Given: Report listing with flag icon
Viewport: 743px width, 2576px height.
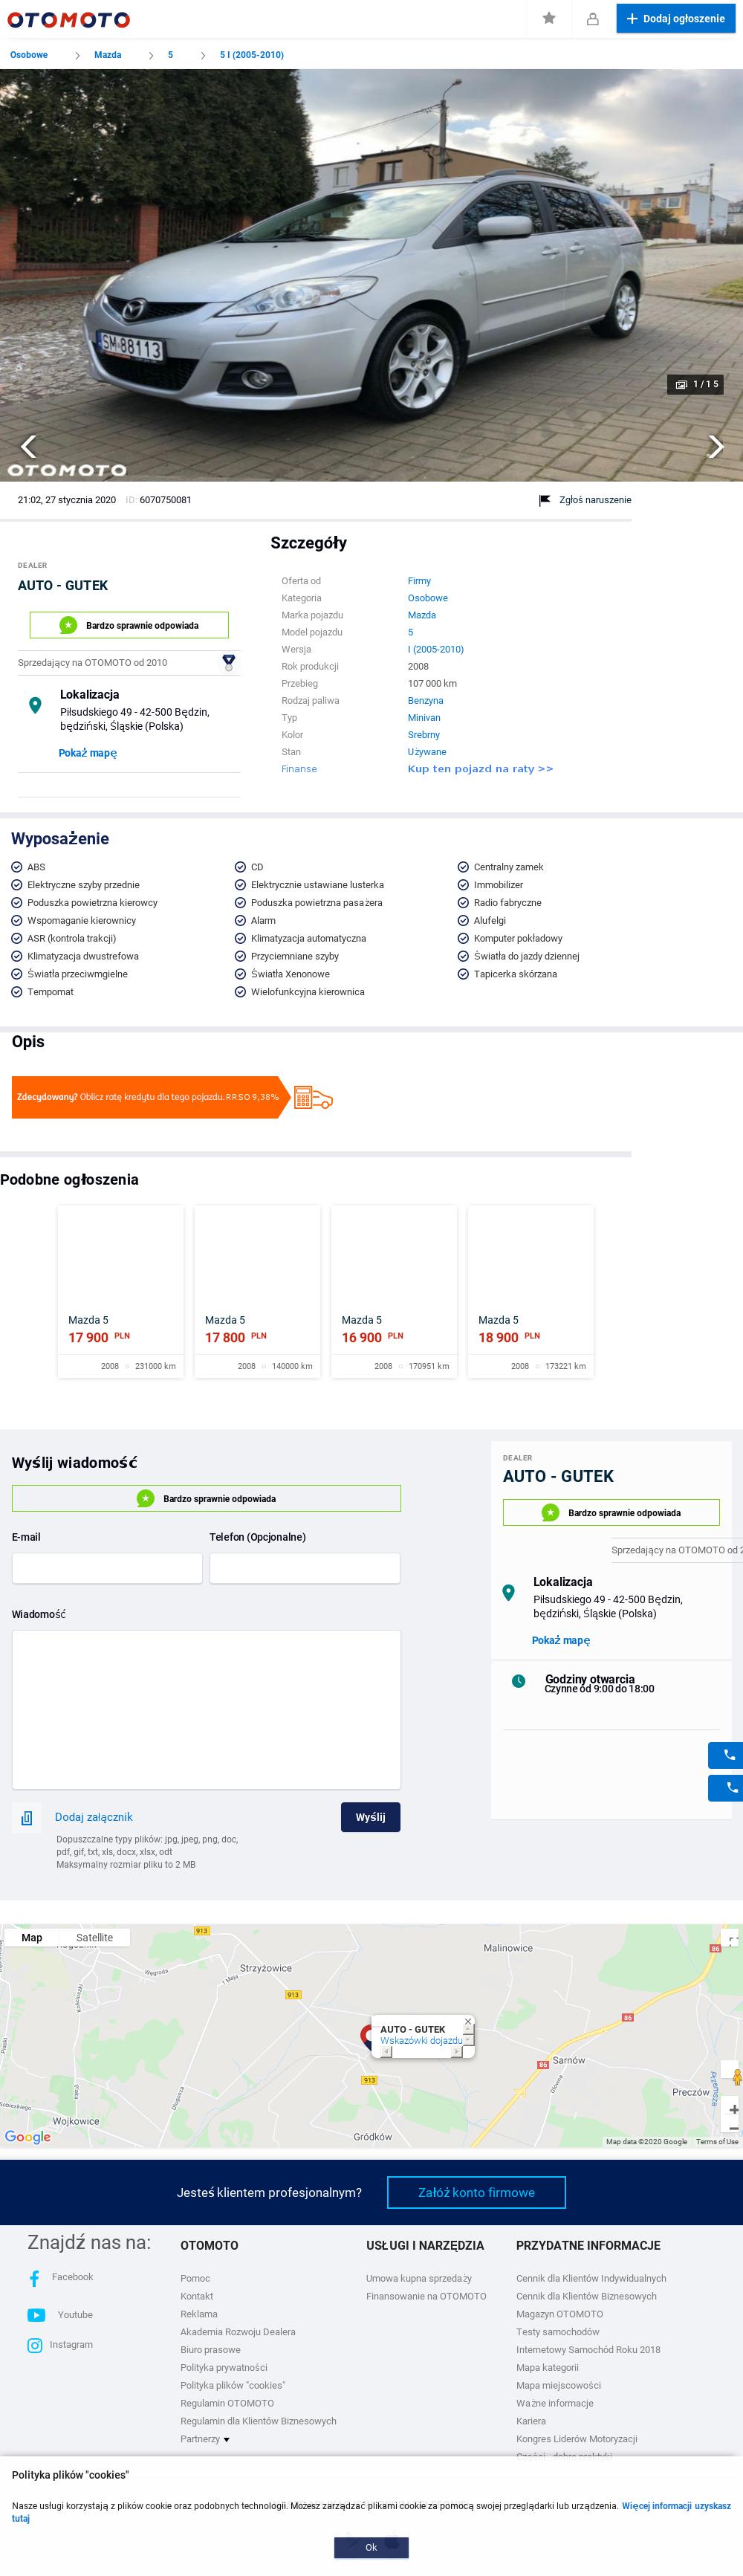Looking at the screenshot, I should [544, 500].
